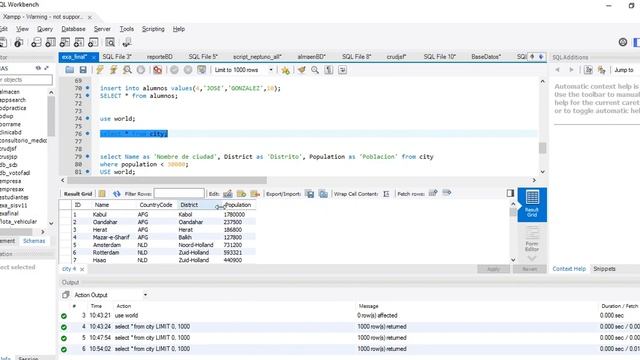Execute the script with first lightning bolt

(100, 70)
